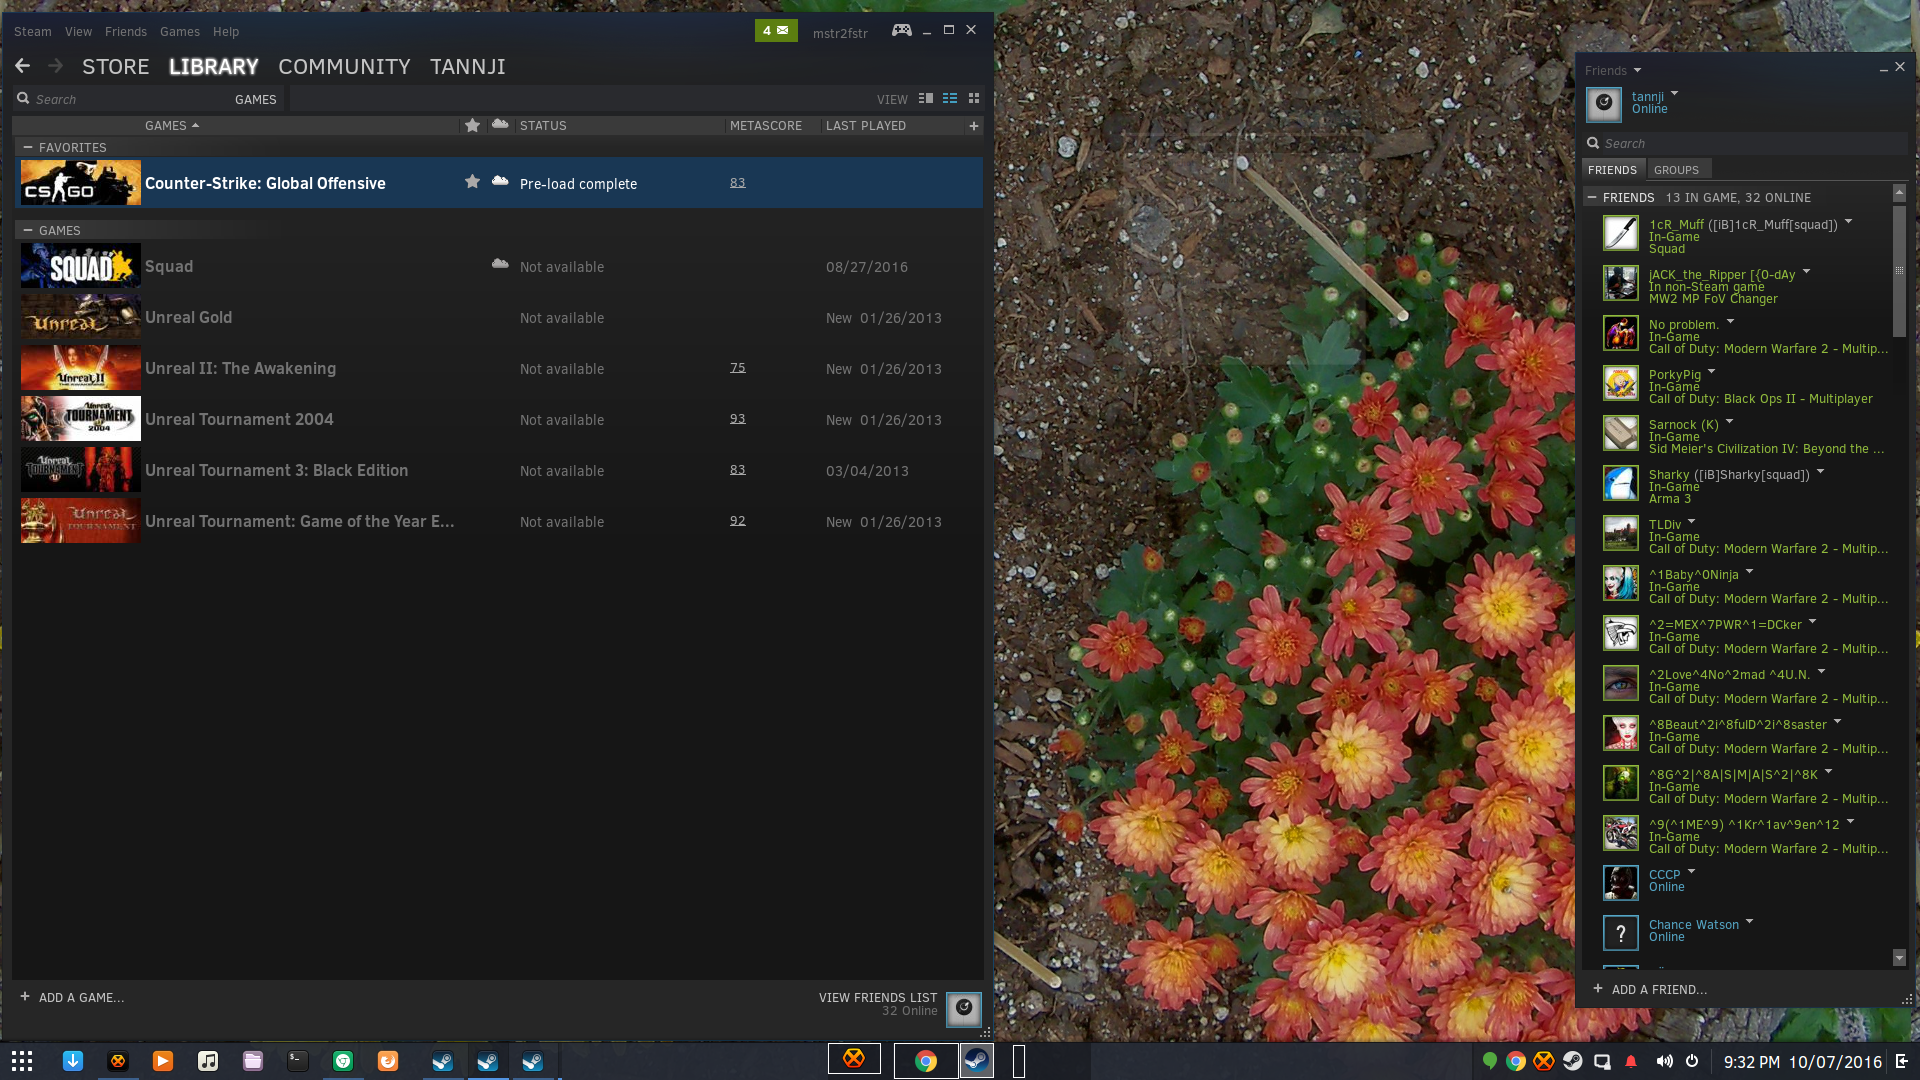The image size is (1920, 1080).
Task: Switch to the FRIENDS tab
Action: pyautogui.click(x=1612, y=169)
